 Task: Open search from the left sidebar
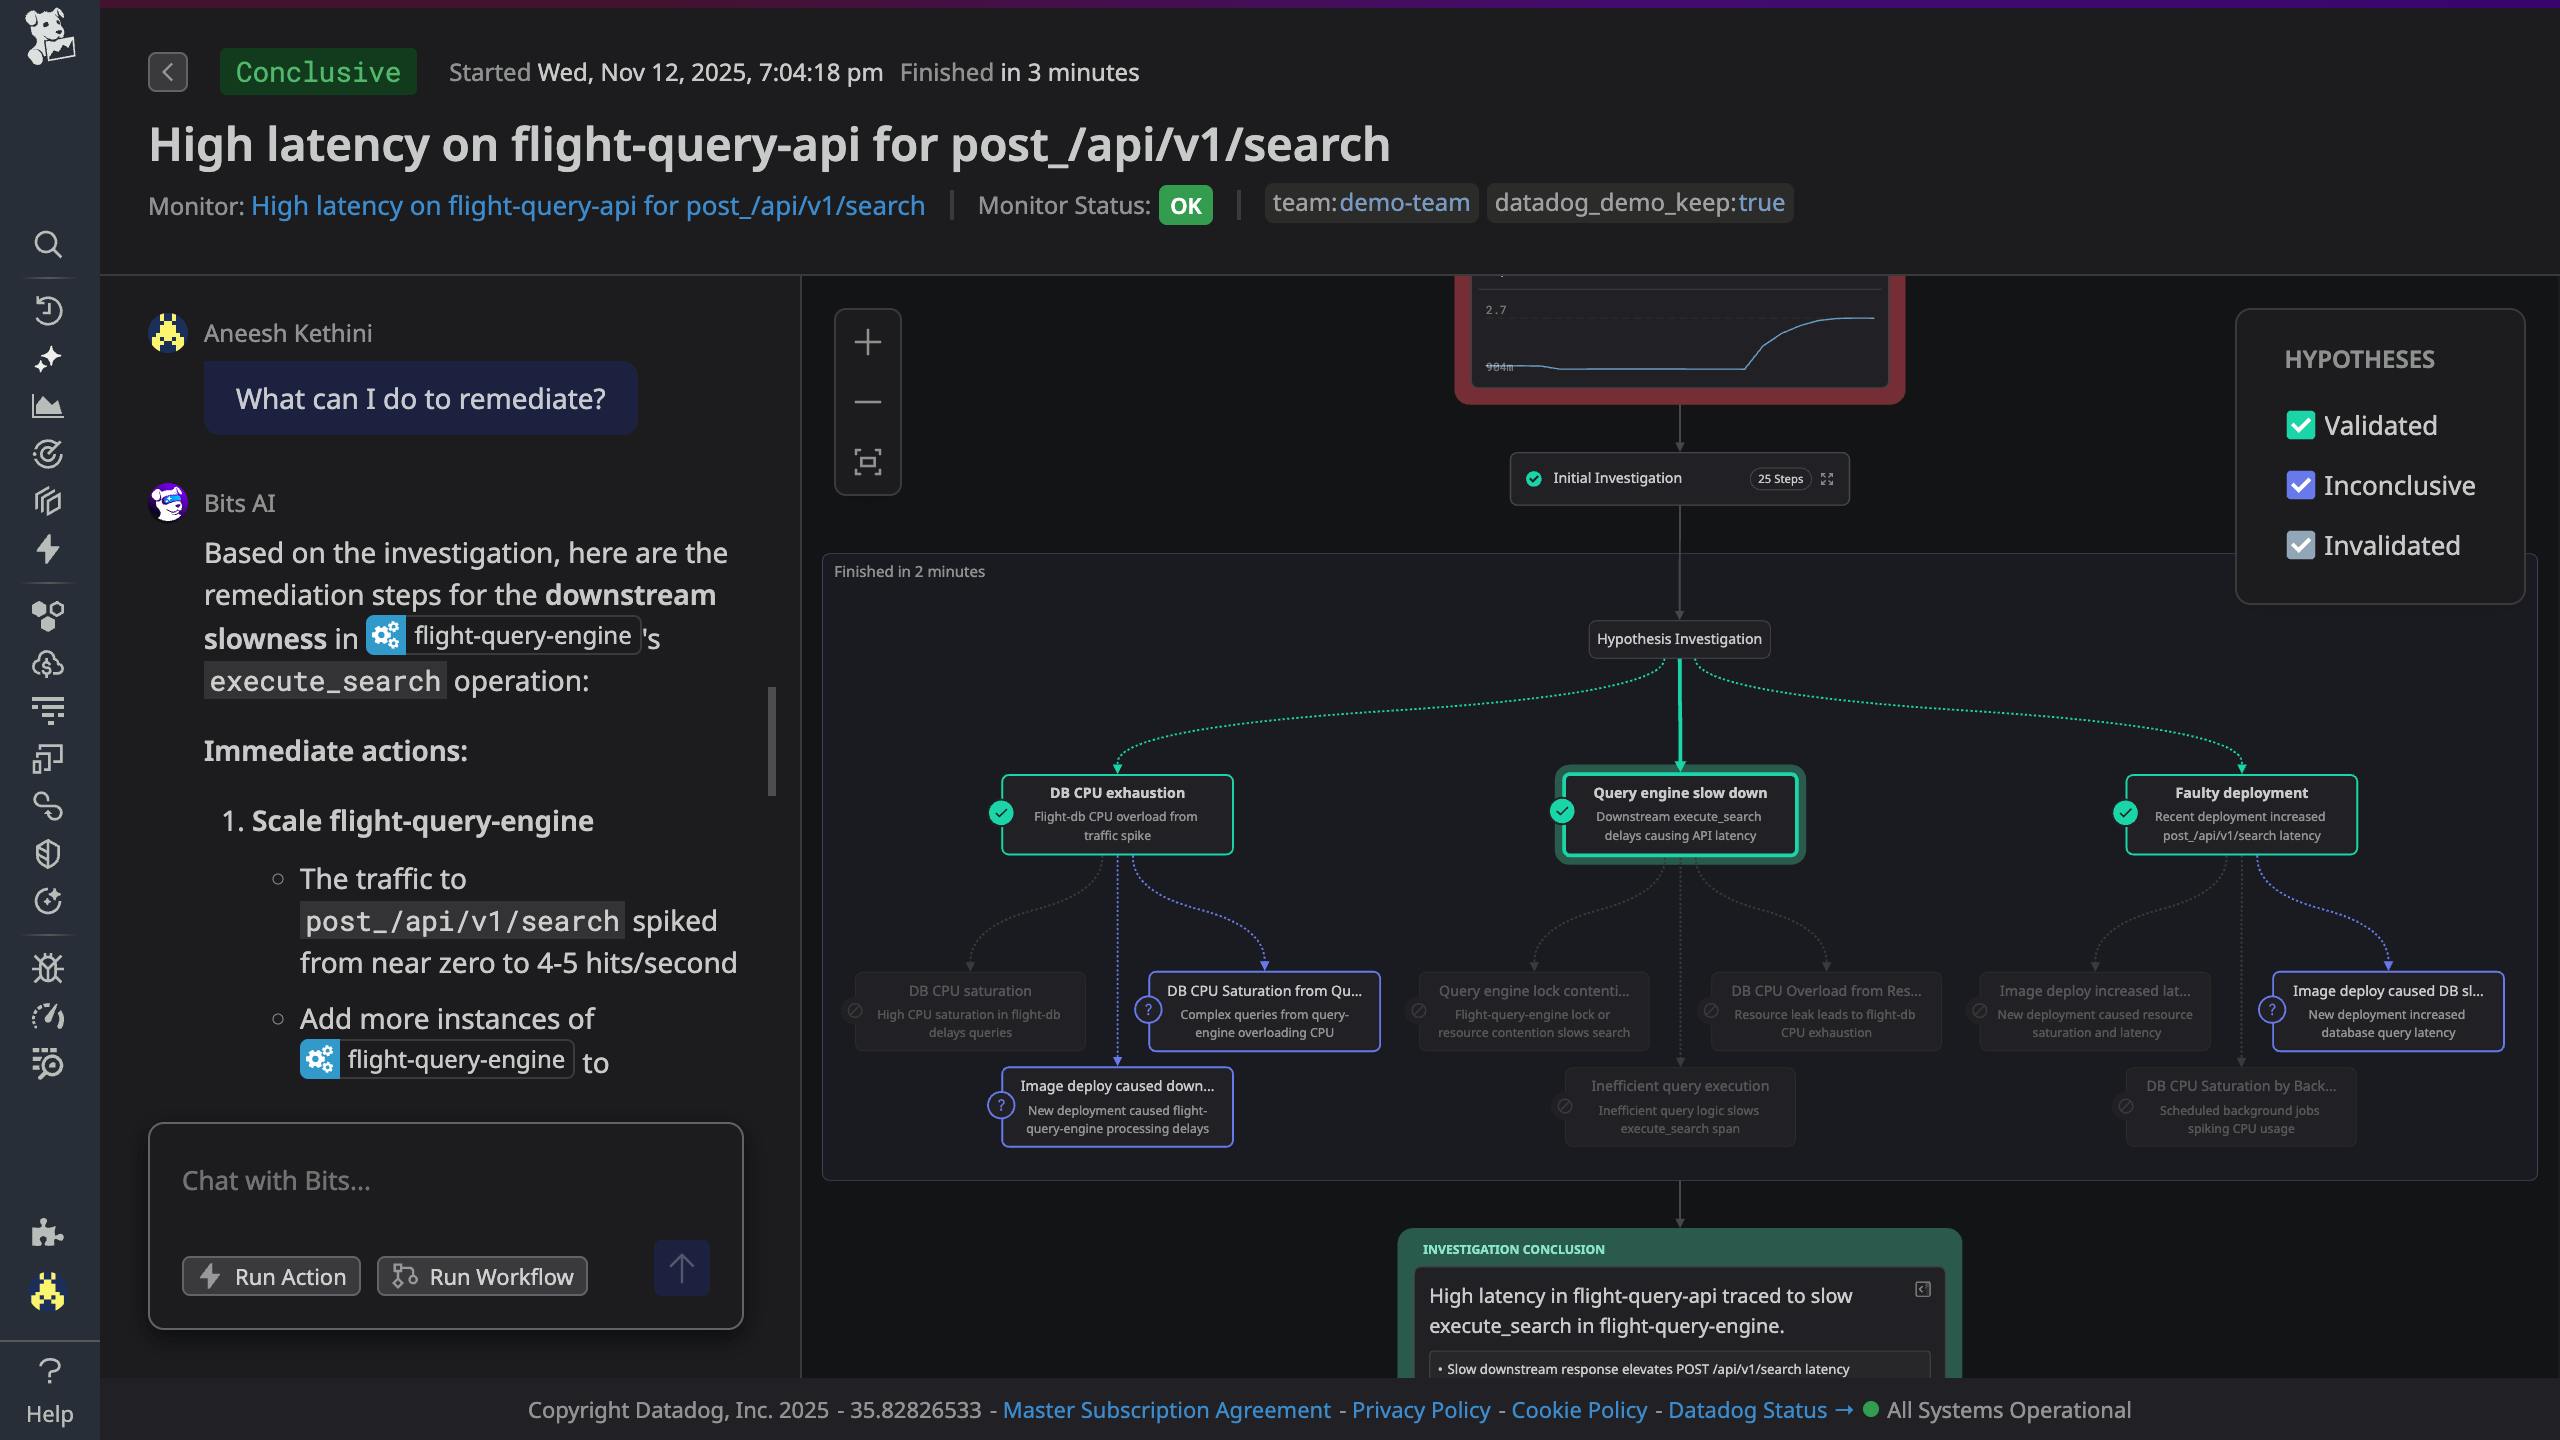click(48, 245)
